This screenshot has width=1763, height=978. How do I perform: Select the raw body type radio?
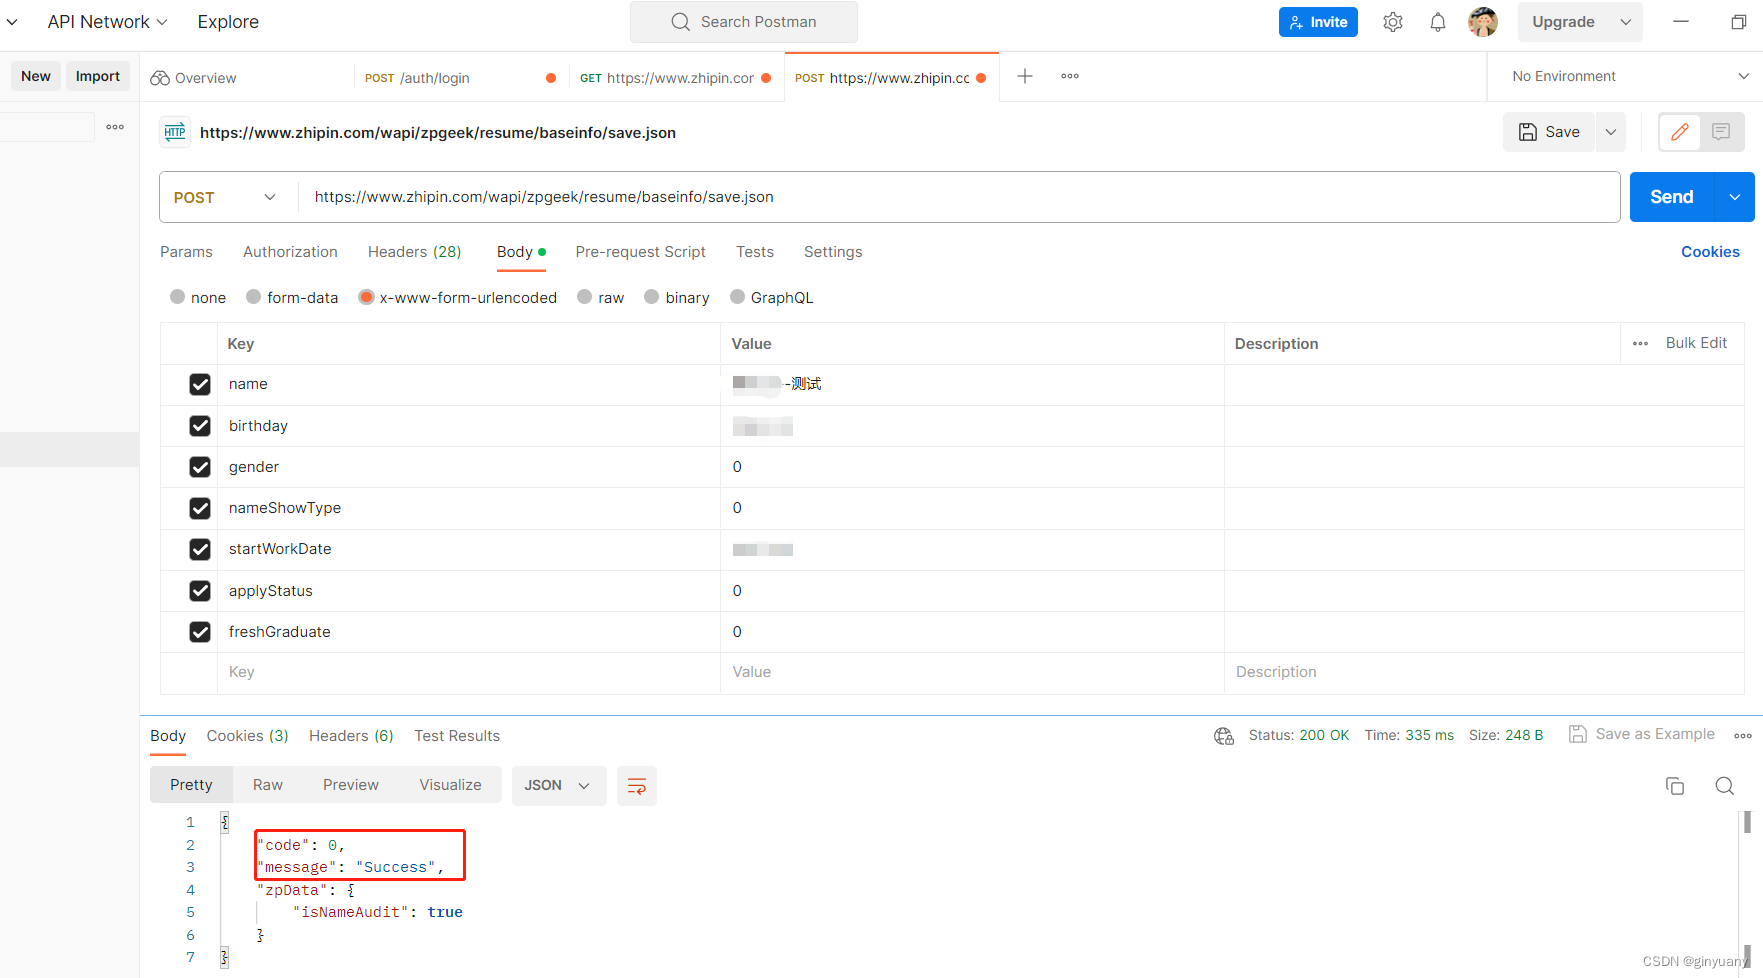click(585, 297)
